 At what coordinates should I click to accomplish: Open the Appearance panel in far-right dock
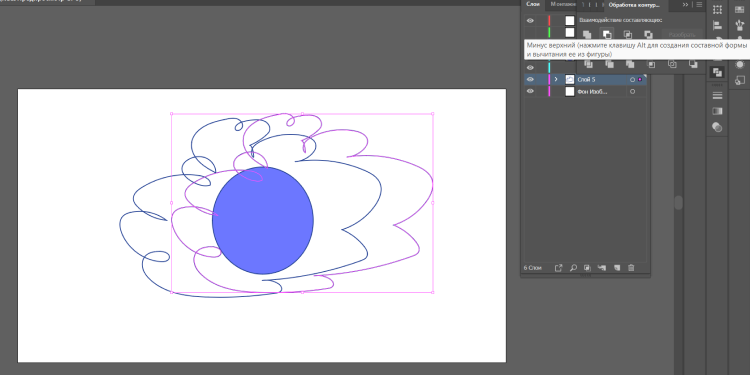(739, 64)
